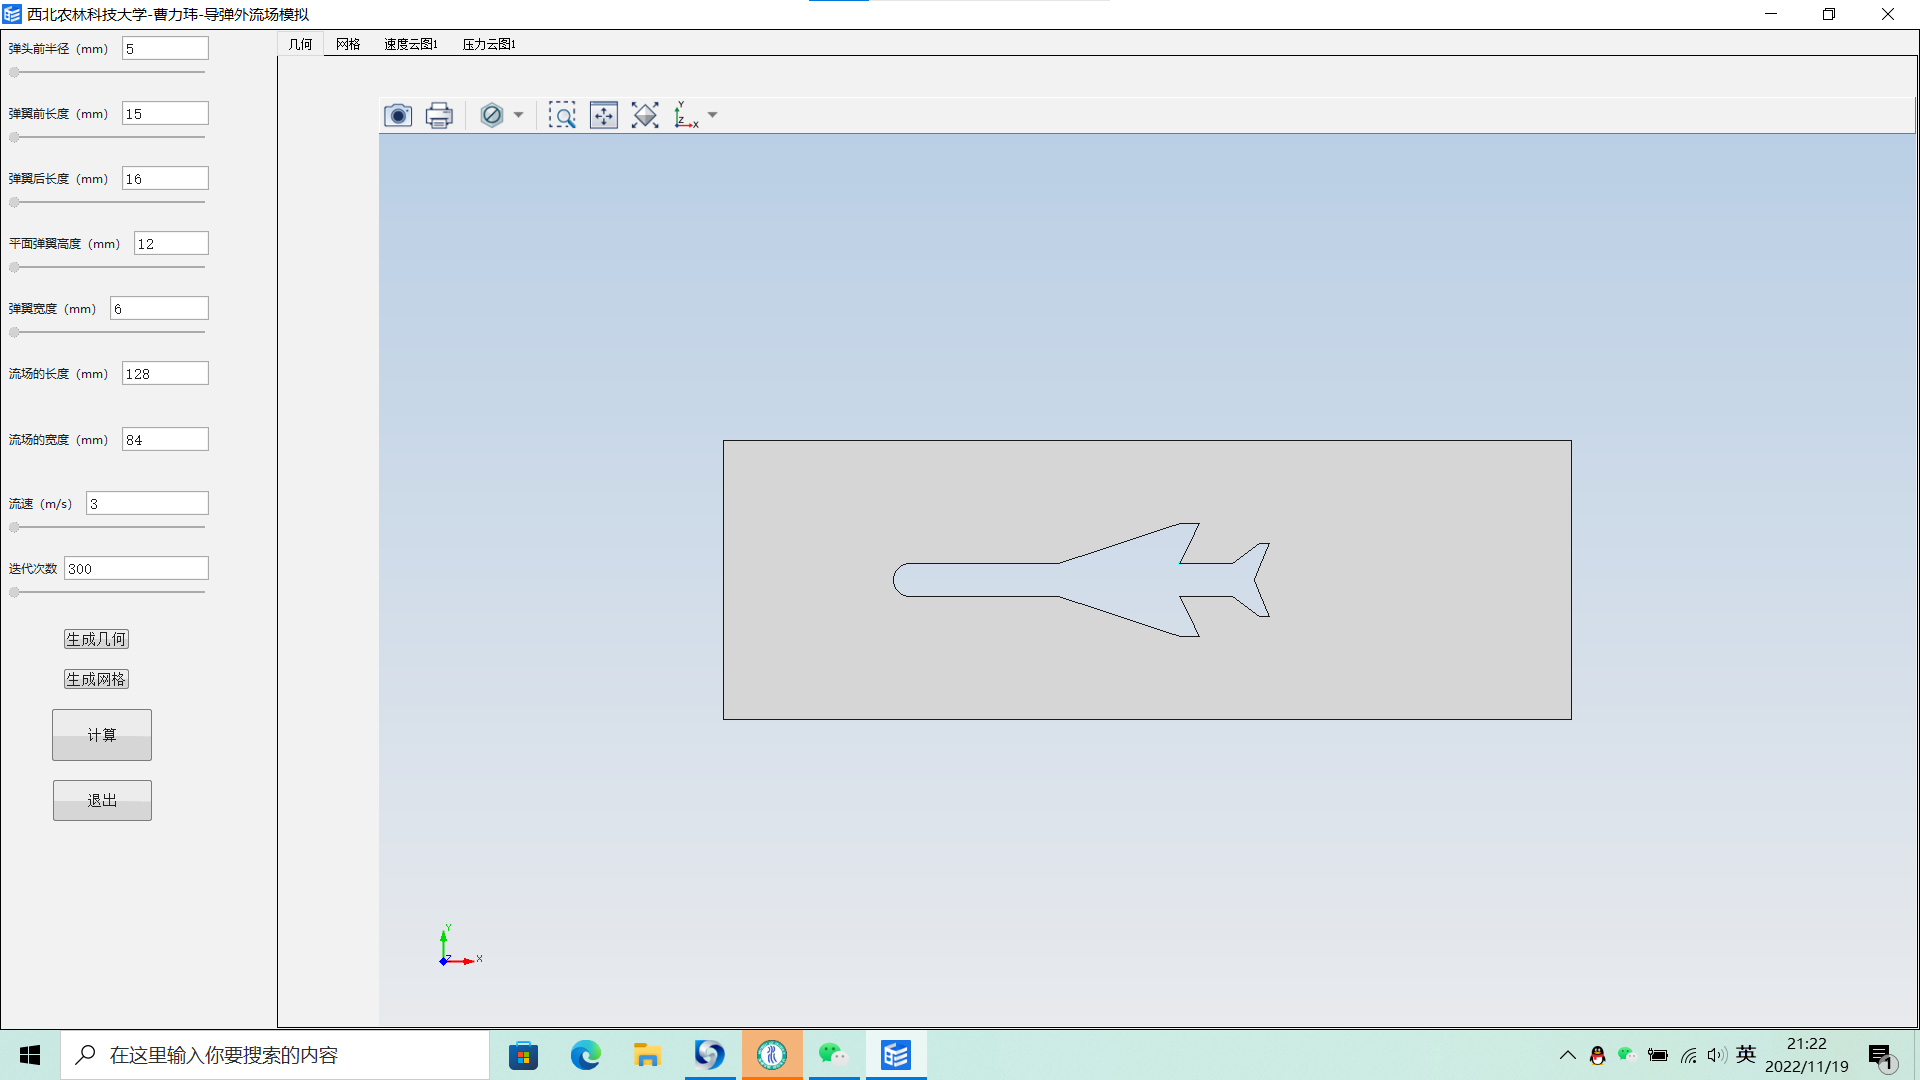Click the 迭代次数 input field
Viewport: 1920px width, 1080px height.
click(x=136, y=568)
